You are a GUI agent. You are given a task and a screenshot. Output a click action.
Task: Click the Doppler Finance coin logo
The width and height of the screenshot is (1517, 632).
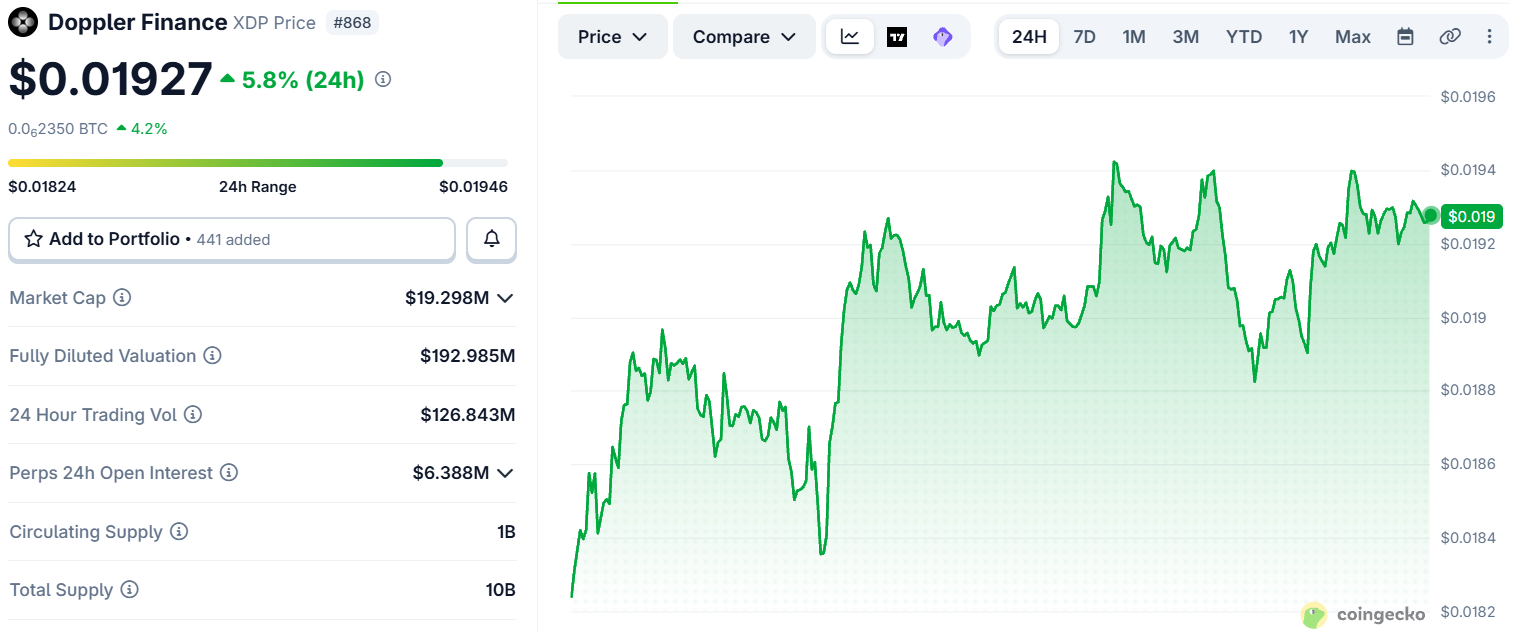point(23,22)
